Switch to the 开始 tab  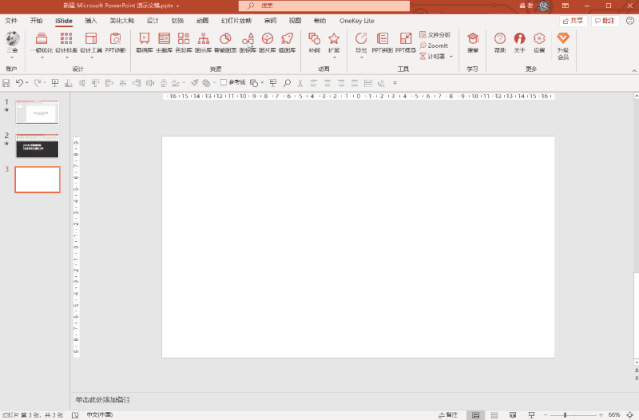(x=36, y=20)
